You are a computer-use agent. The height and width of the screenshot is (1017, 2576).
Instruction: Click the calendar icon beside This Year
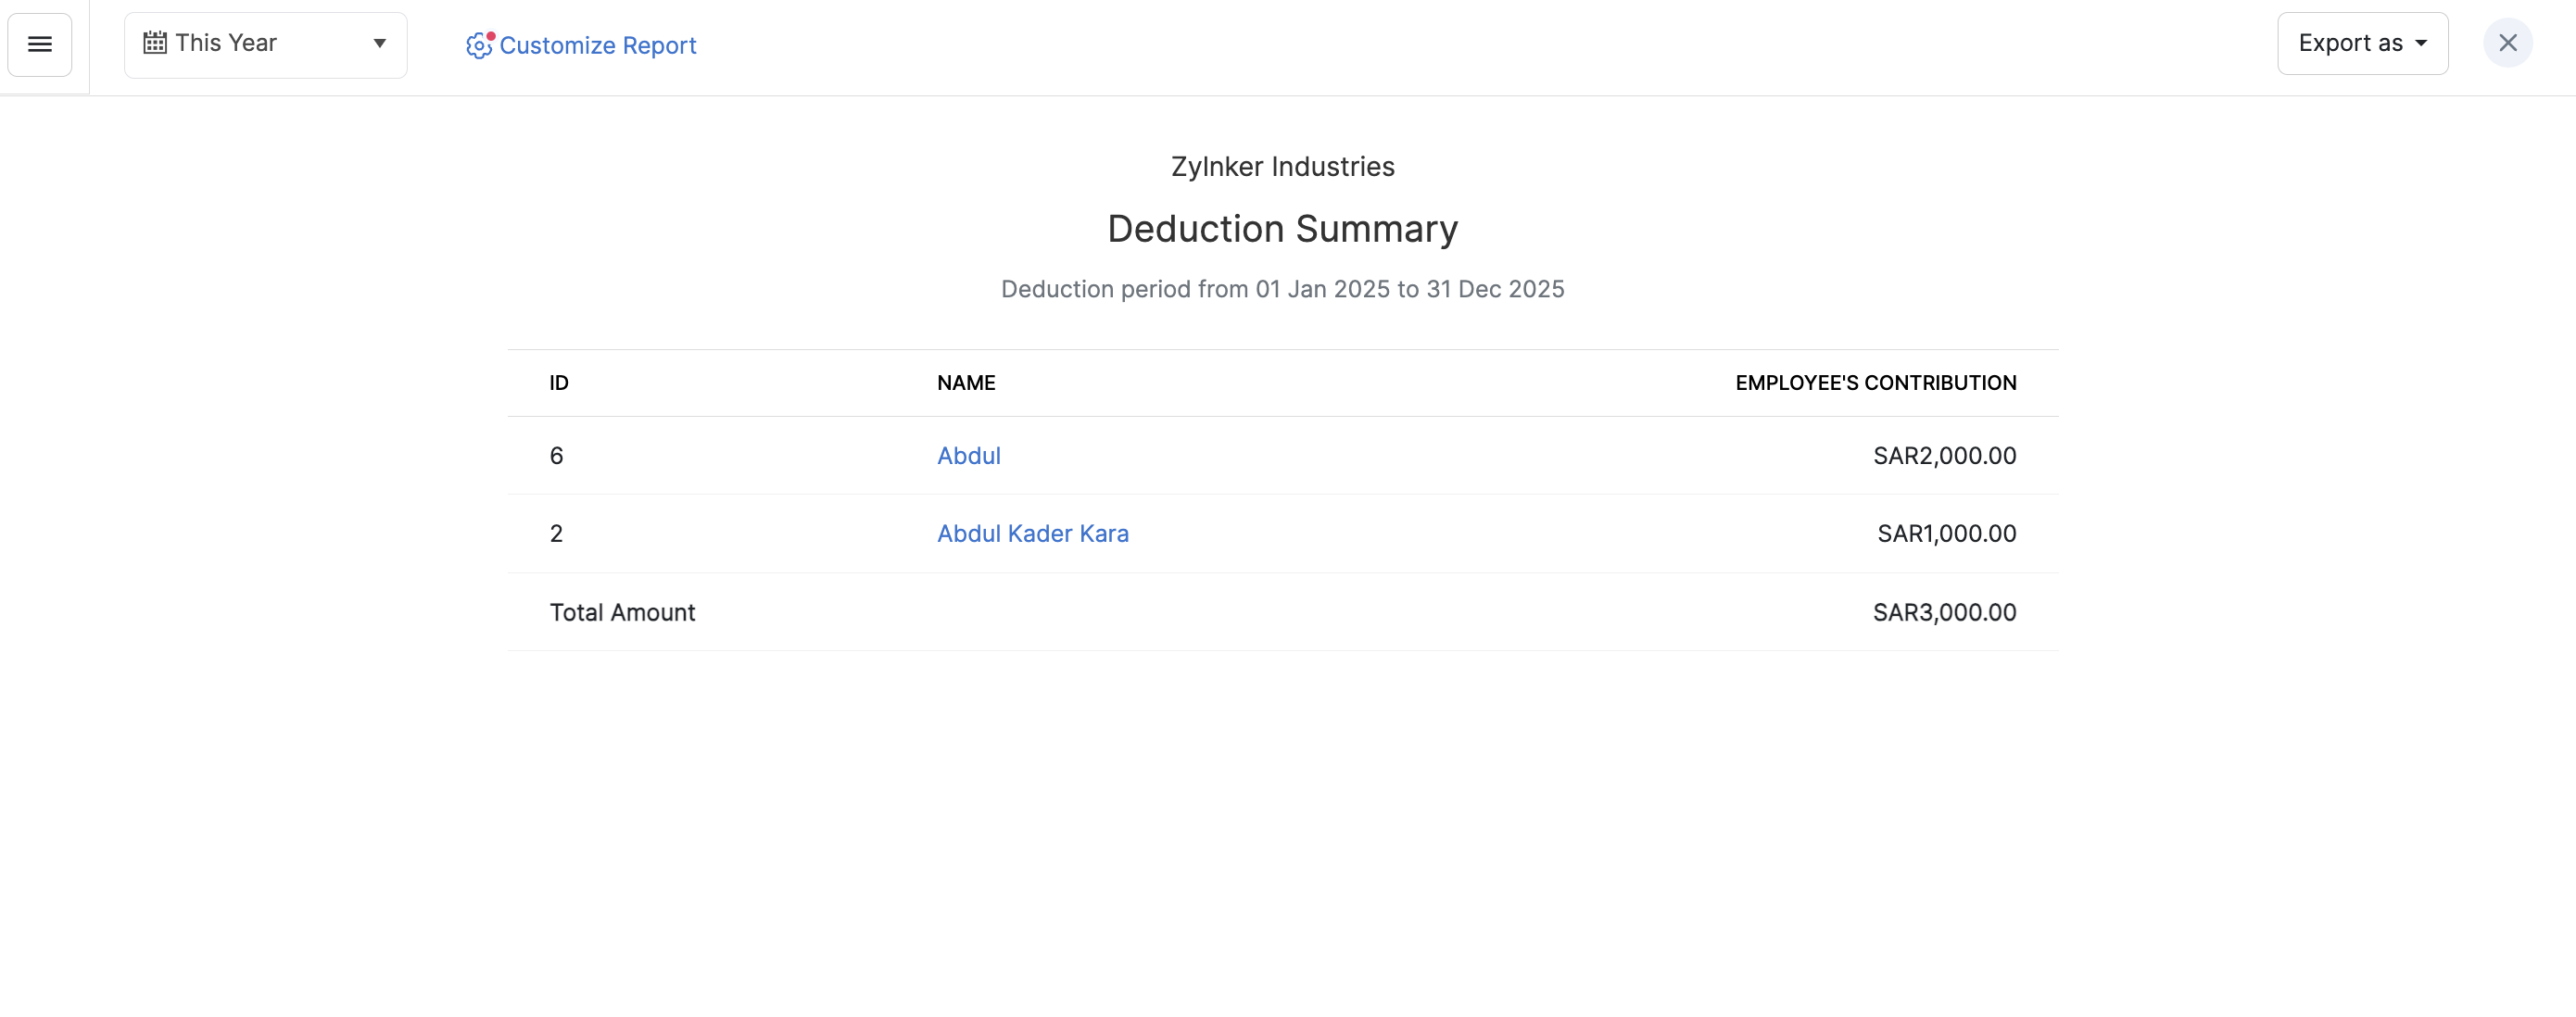[x=155, y=43]
